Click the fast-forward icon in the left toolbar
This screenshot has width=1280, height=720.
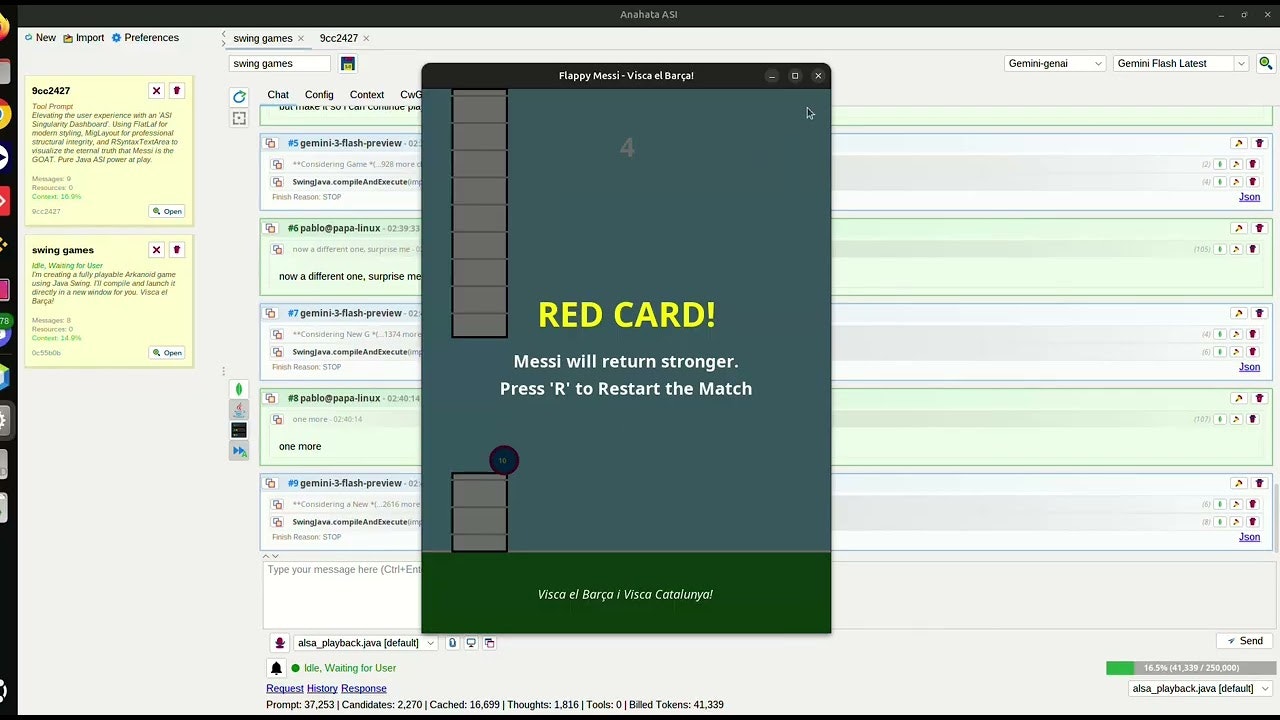[x=239, y=451]
